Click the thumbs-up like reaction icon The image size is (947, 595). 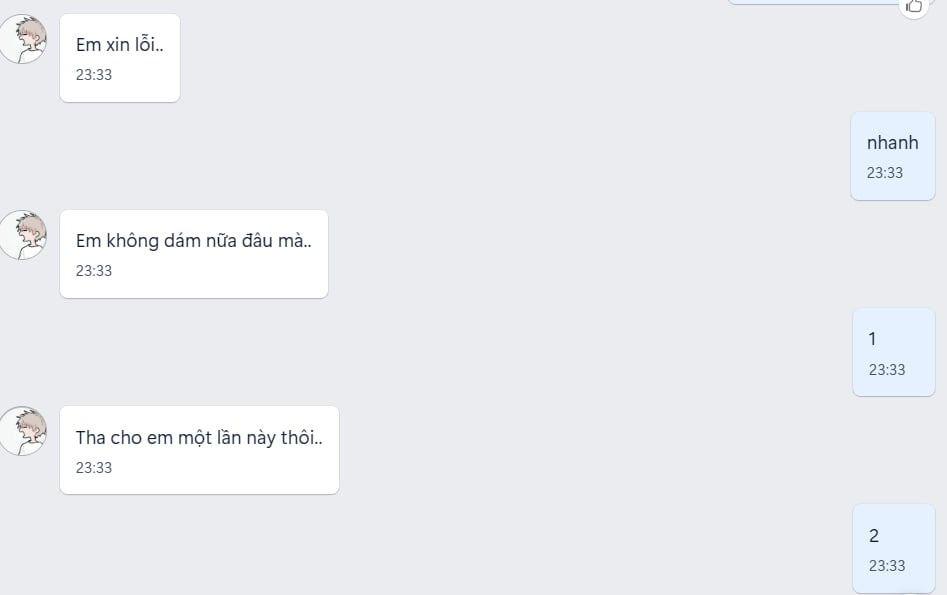[x=913, y=6]
